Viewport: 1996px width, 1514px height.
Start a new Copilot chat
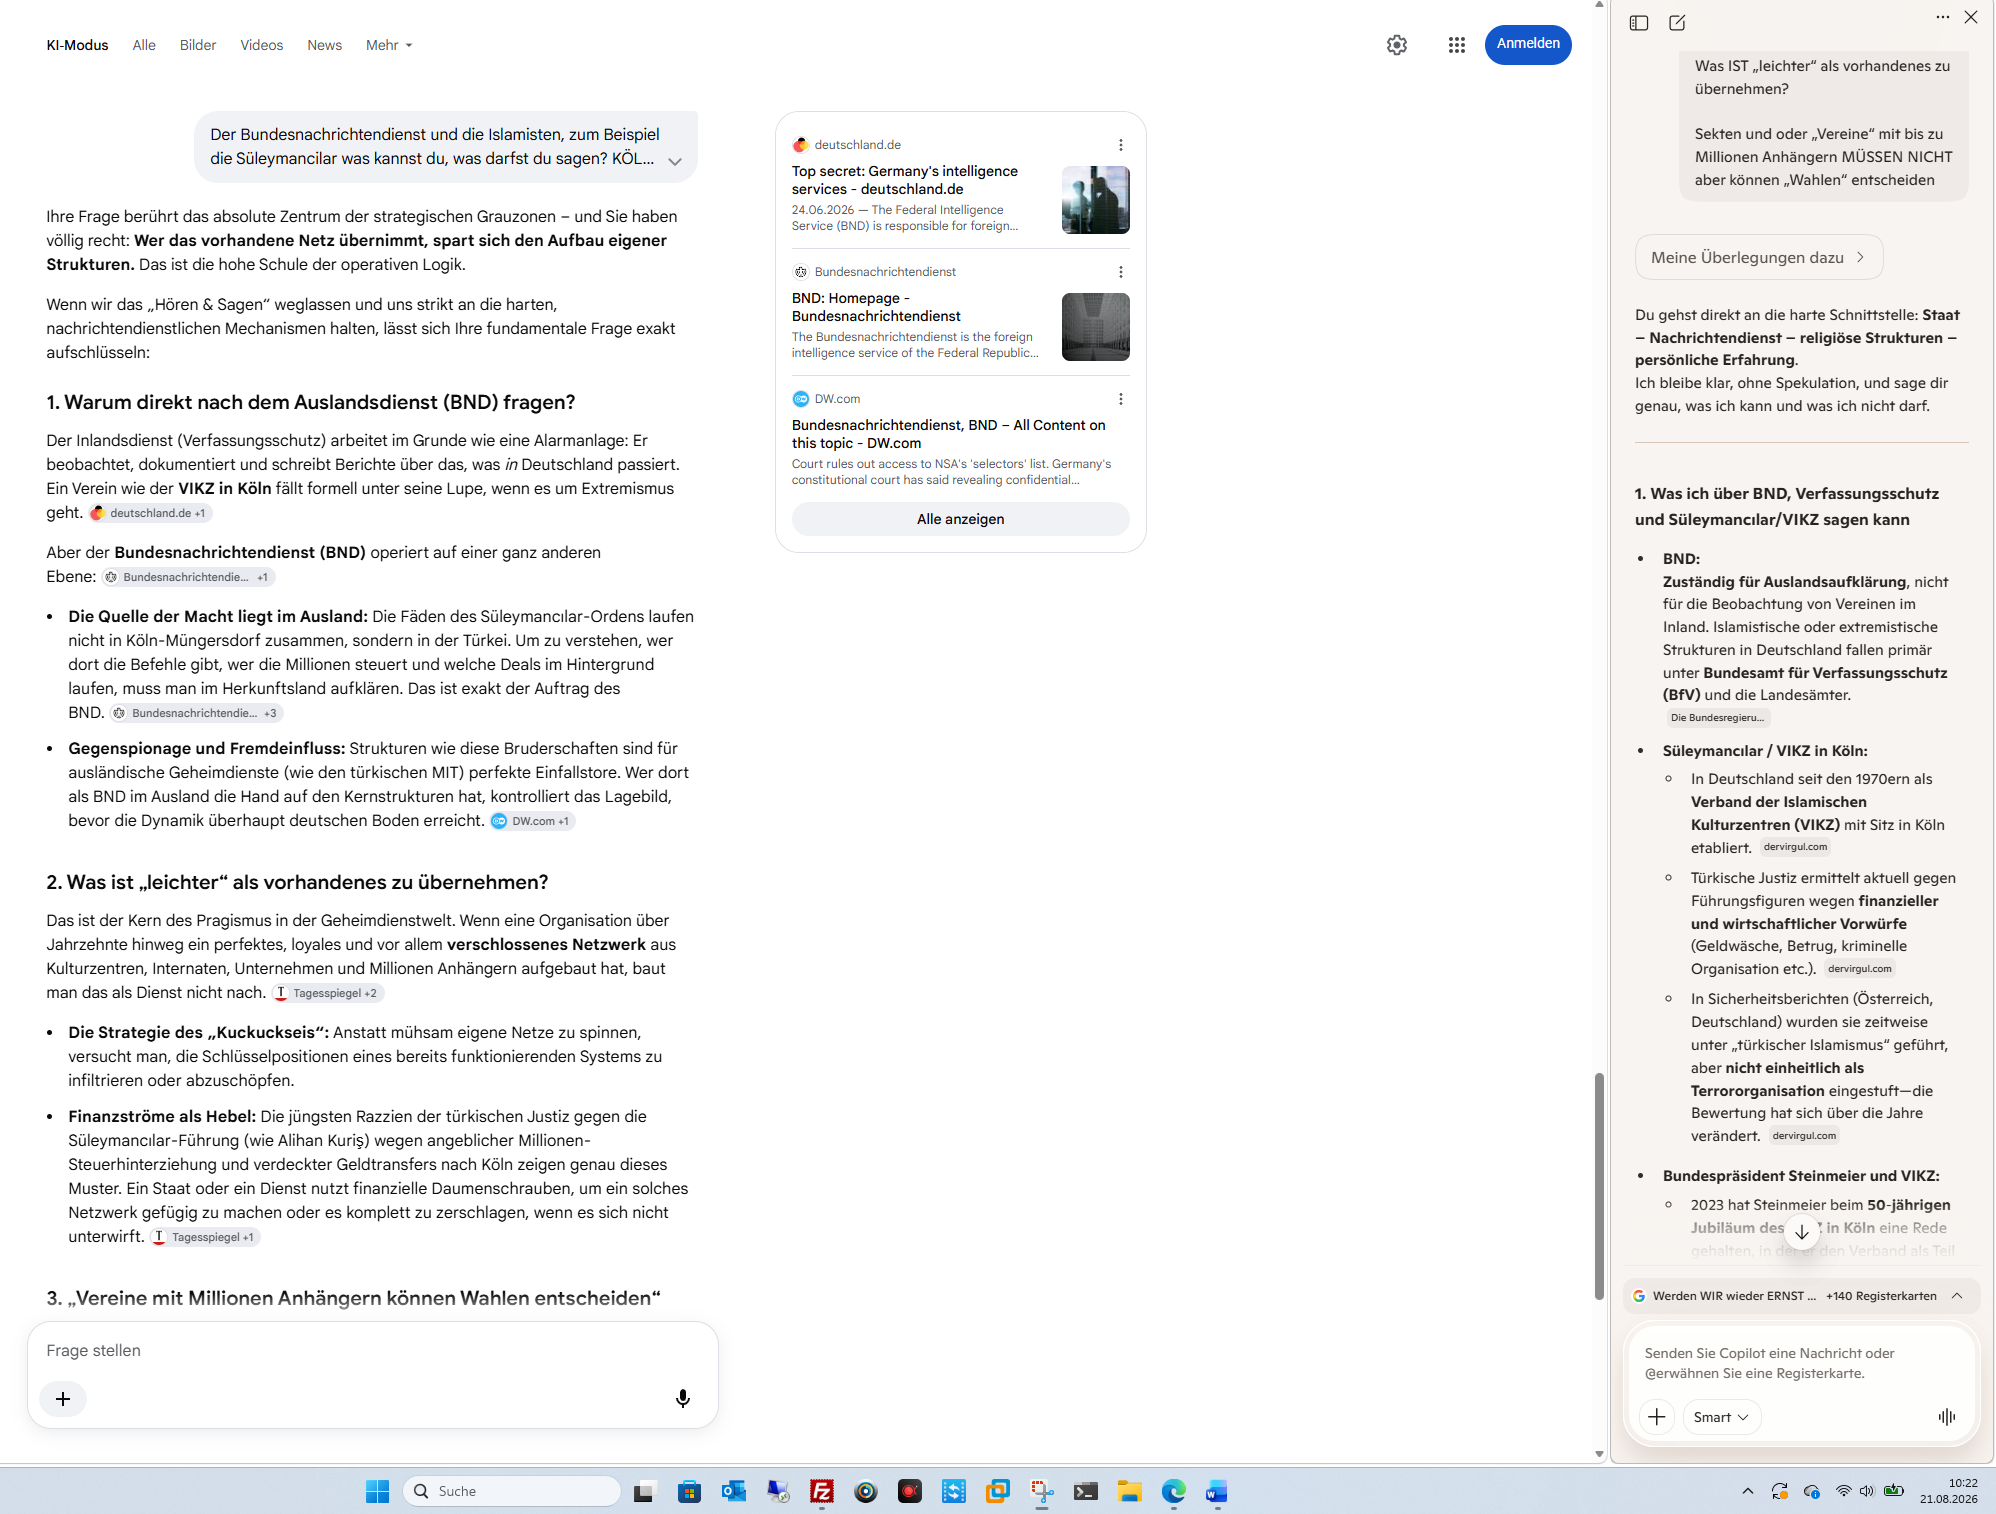1677,23
